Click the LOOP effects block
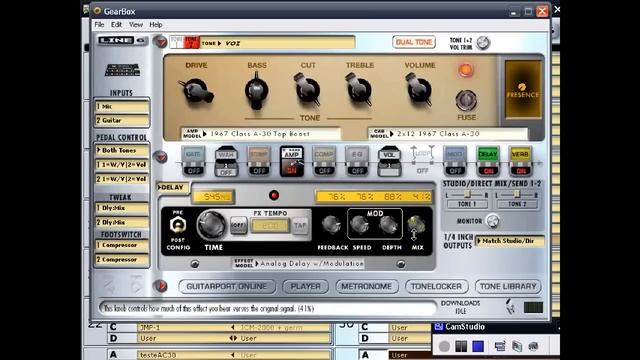Viewport: 640px width, 360px height. coord(422,161)
